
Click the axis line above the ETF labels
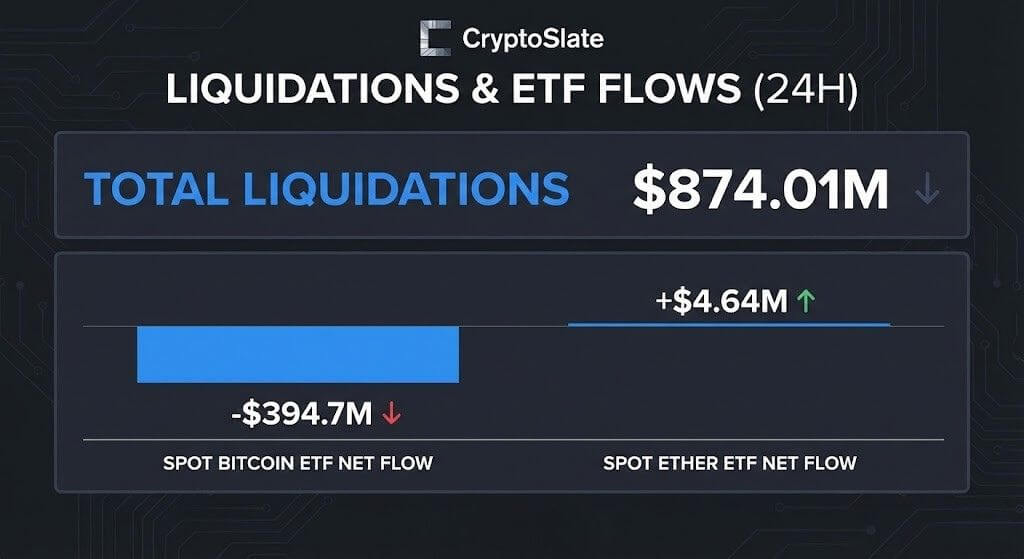pos(512,439)
